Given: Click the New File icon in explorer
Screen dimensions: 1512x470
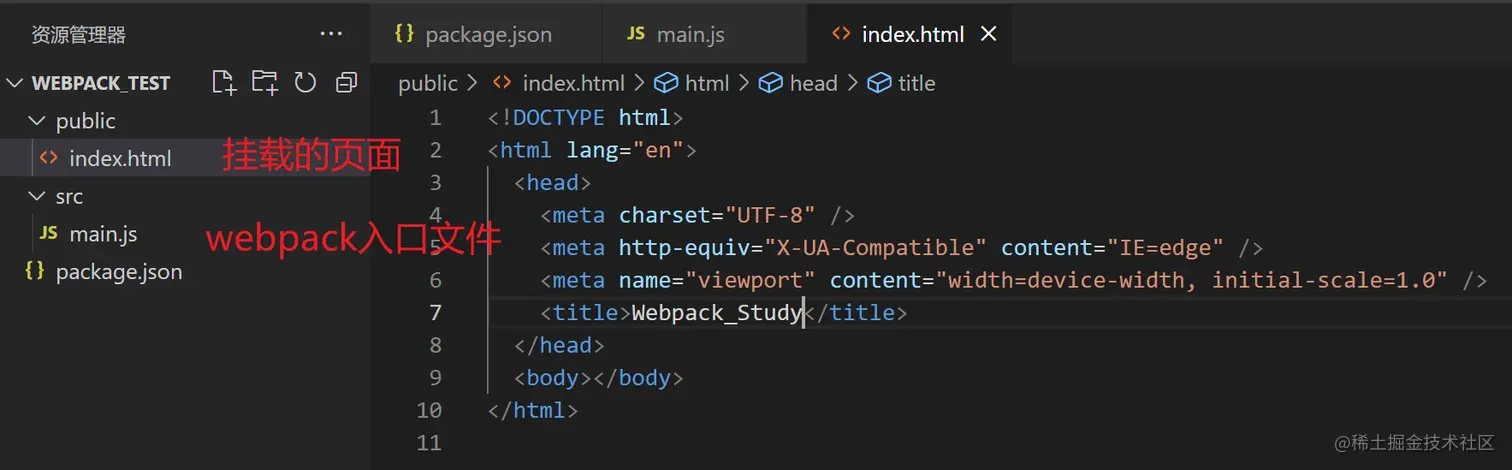Looking at the screenshot, I should click(224, 83).
